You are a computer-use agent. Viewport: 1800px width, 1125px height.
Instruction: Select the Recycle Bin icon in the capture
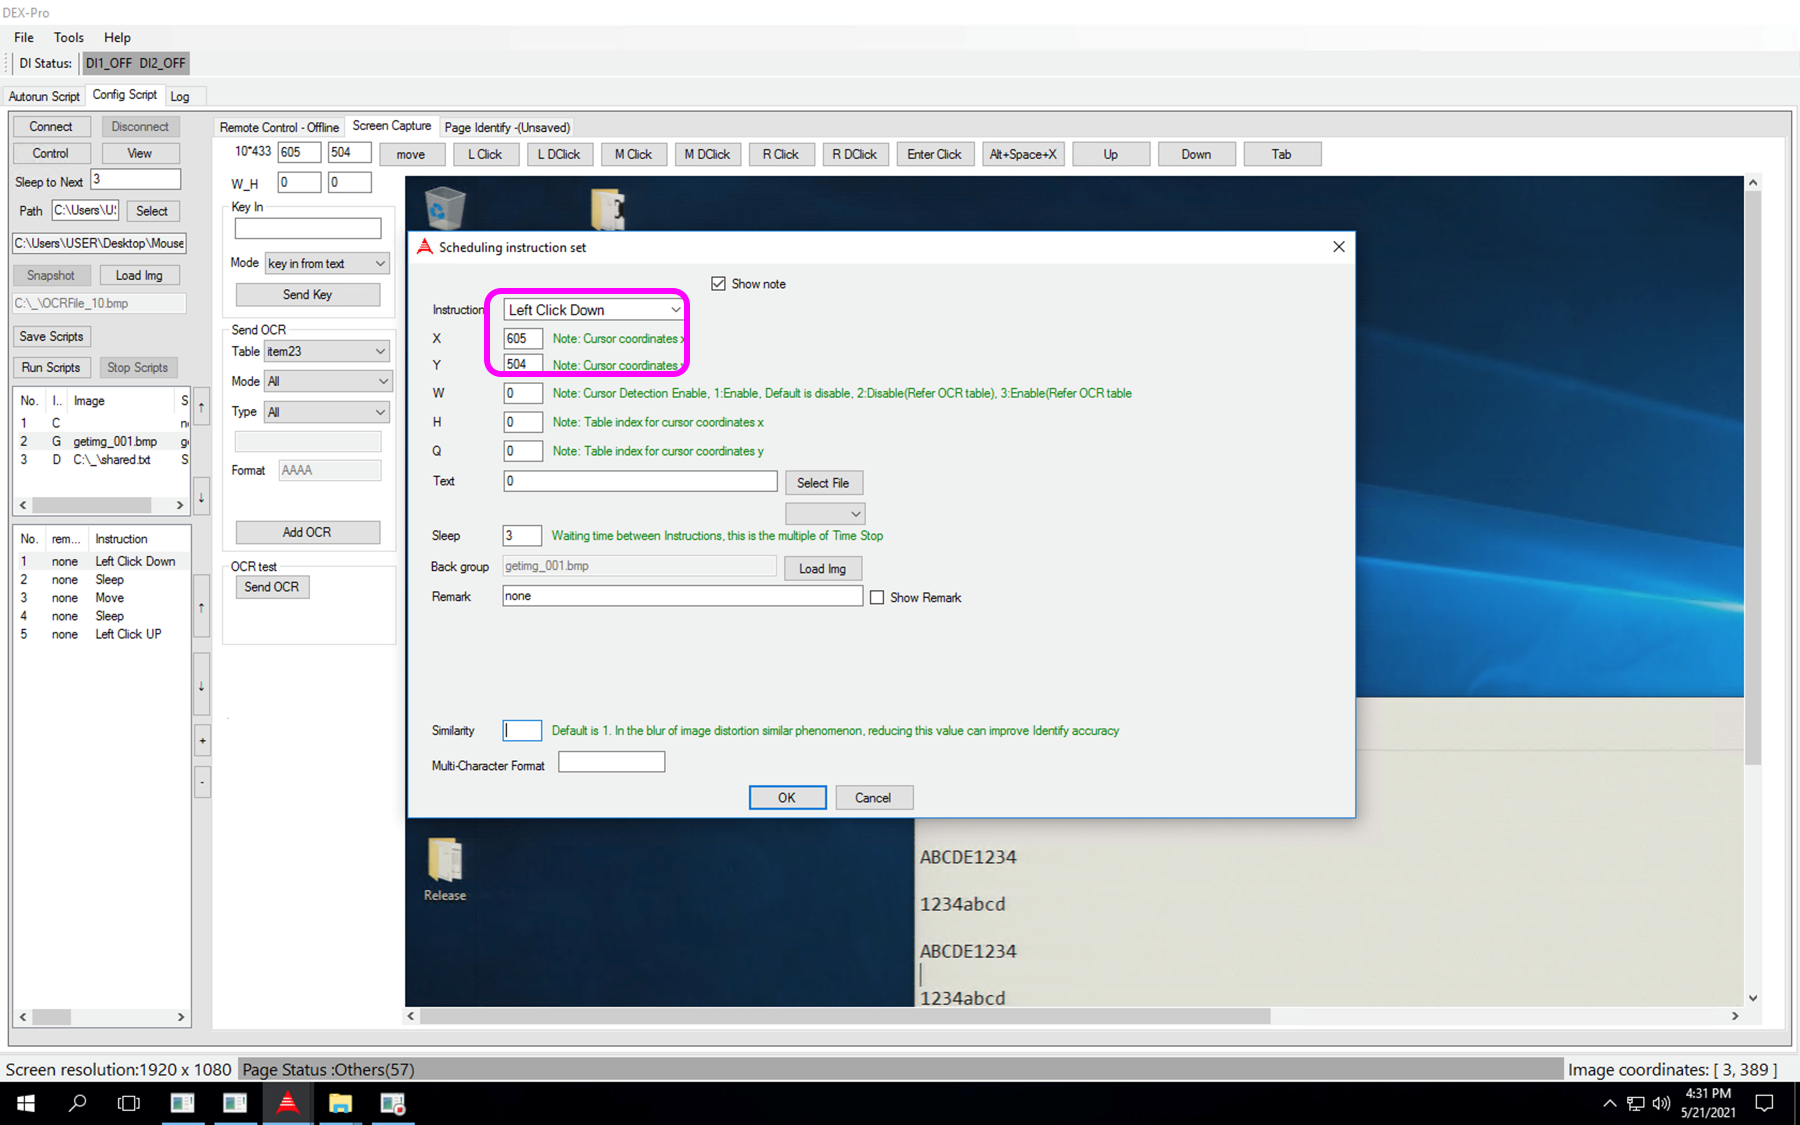pyautogui.click(x=445, y=207)
